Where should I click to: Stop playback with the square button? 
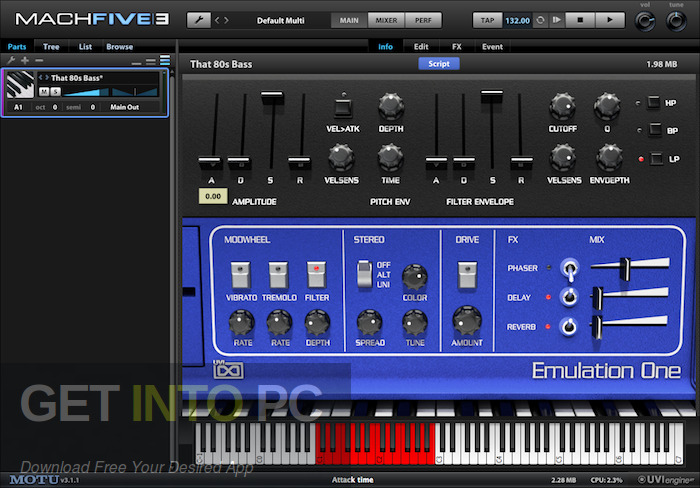click(580, 20)
